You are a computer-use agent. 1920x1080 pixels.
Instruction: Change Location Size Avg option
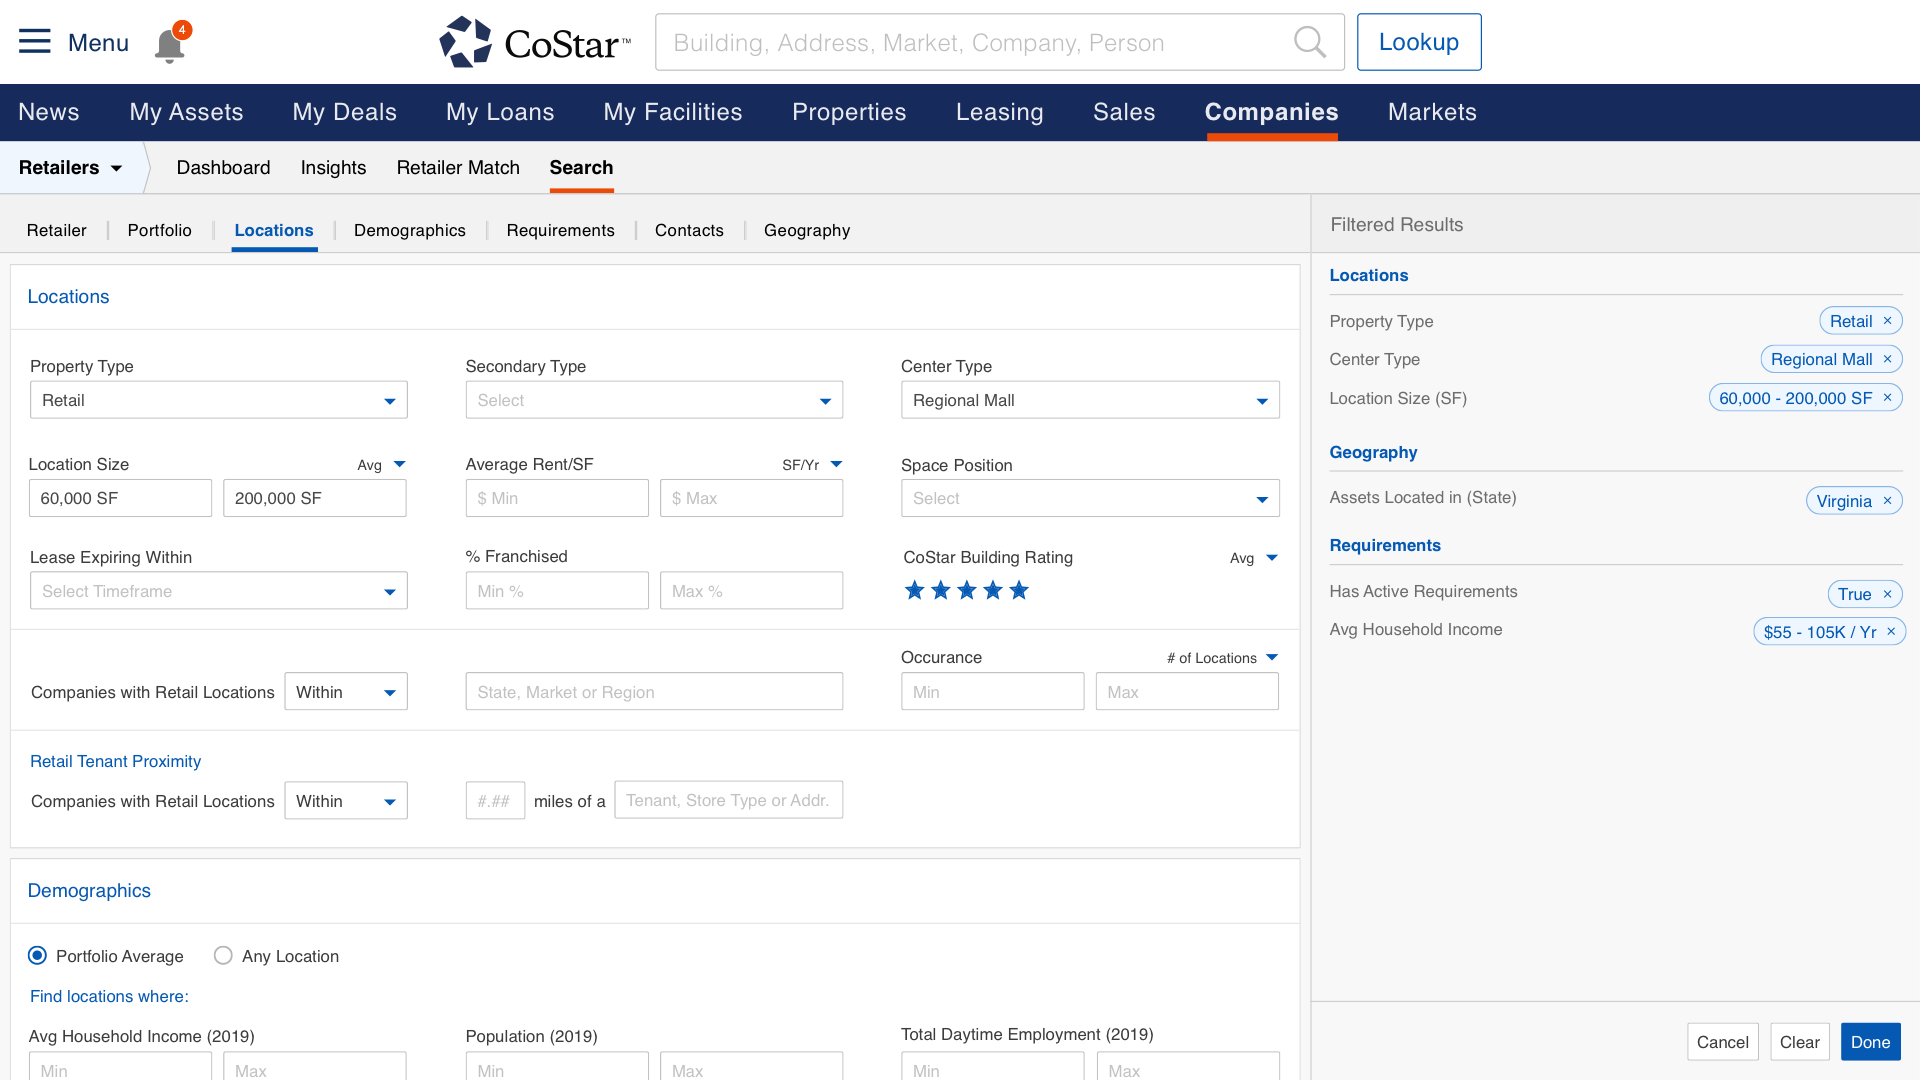click(382, 465)
